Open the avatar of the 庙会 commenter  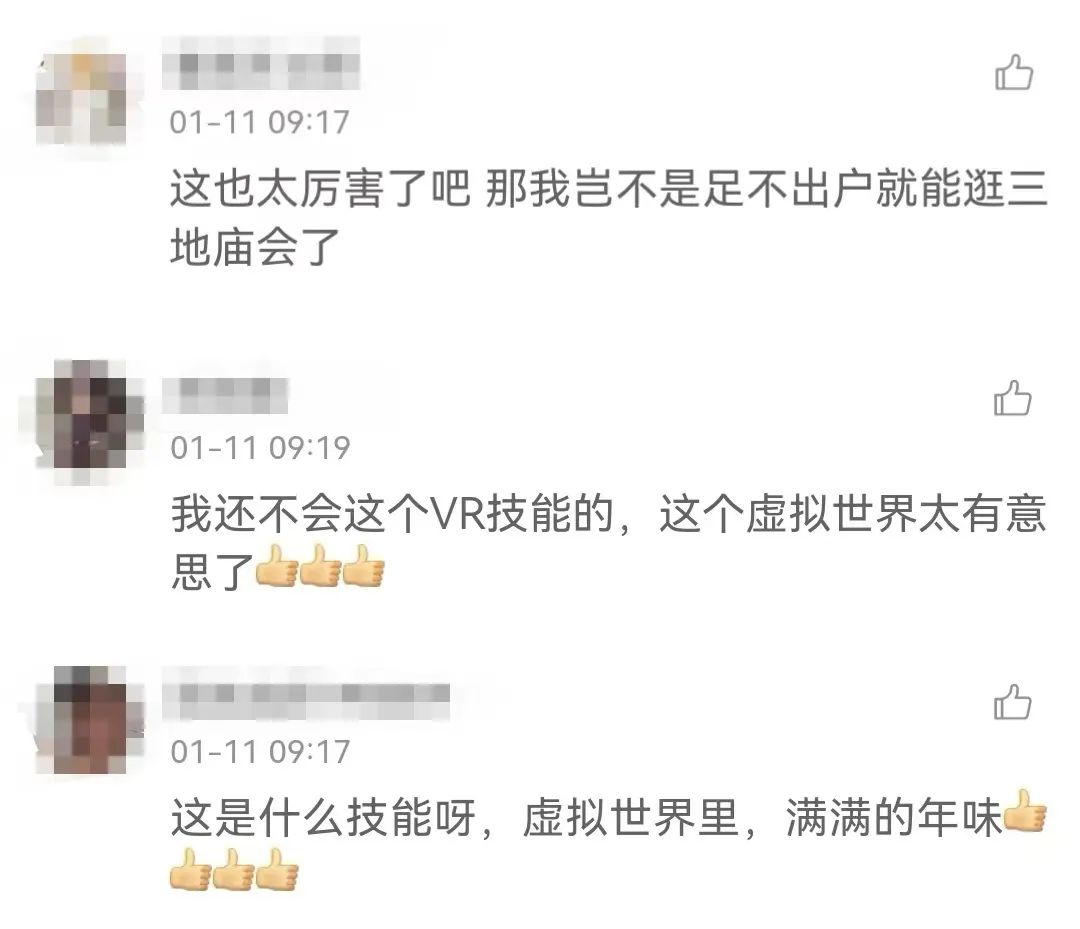point(81,98)
